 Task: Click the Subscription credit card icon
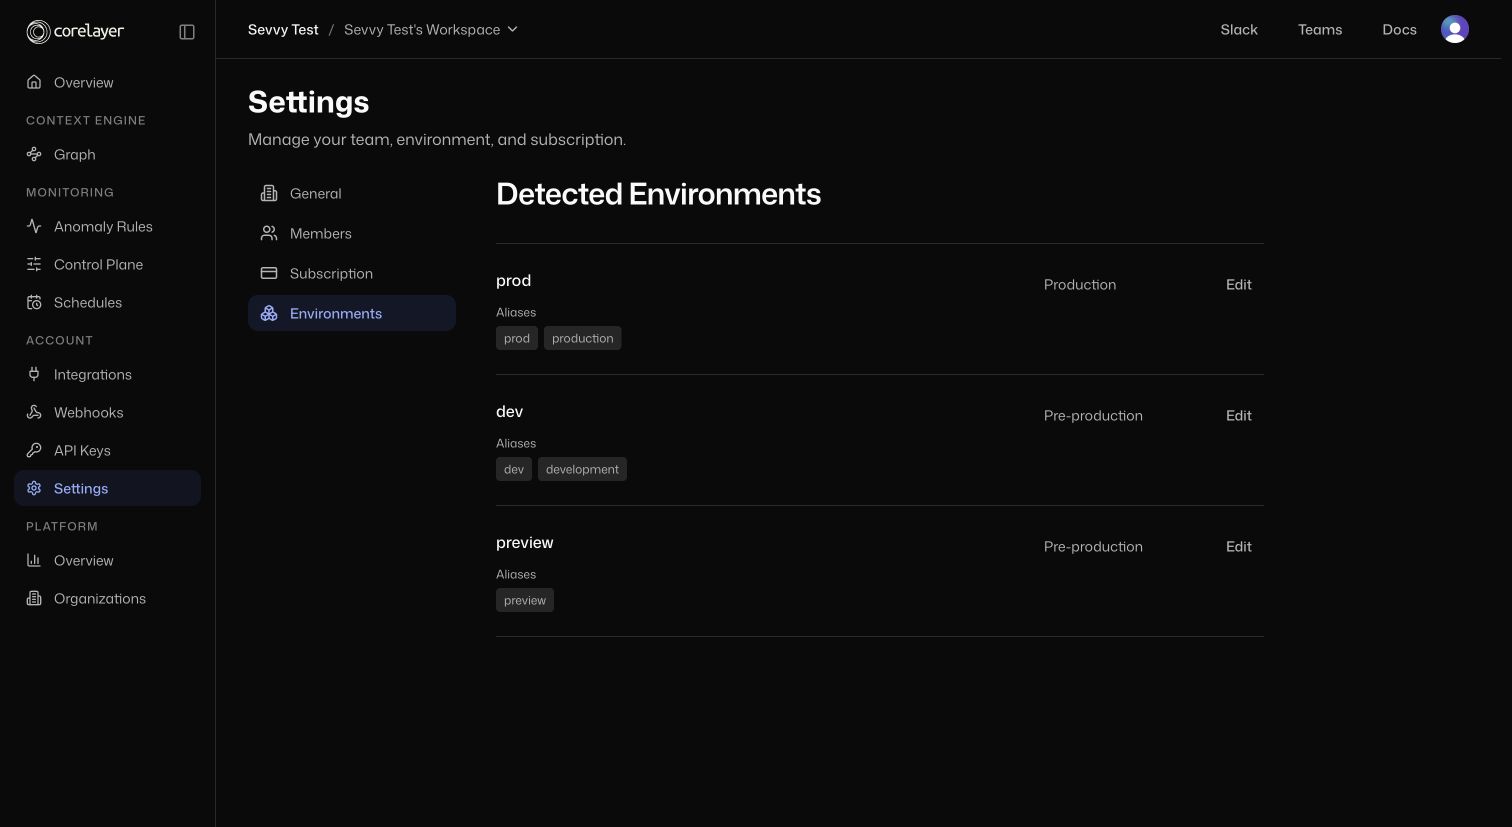269,273
